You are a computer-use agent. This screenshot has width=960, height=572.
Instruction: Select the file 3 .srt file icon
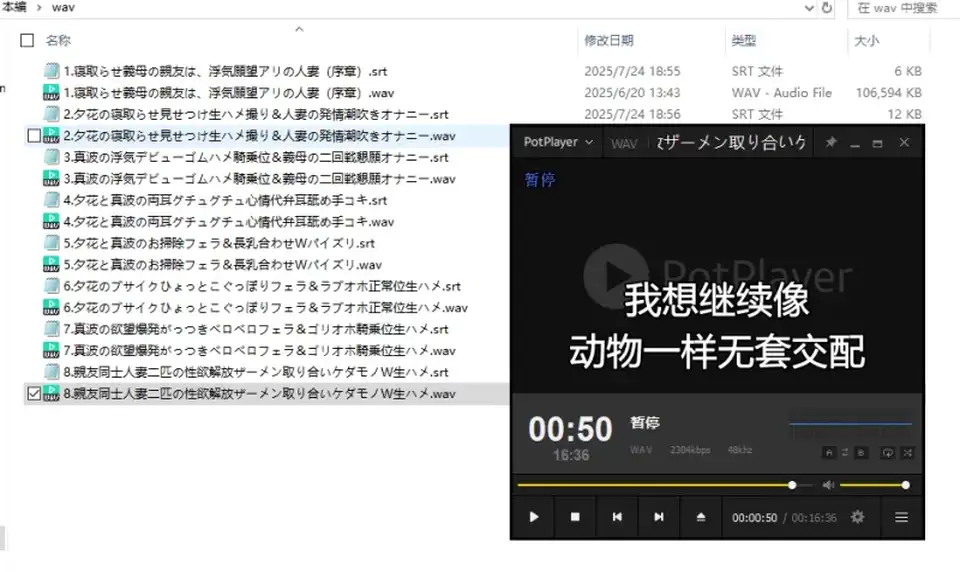tap(51, 157)
